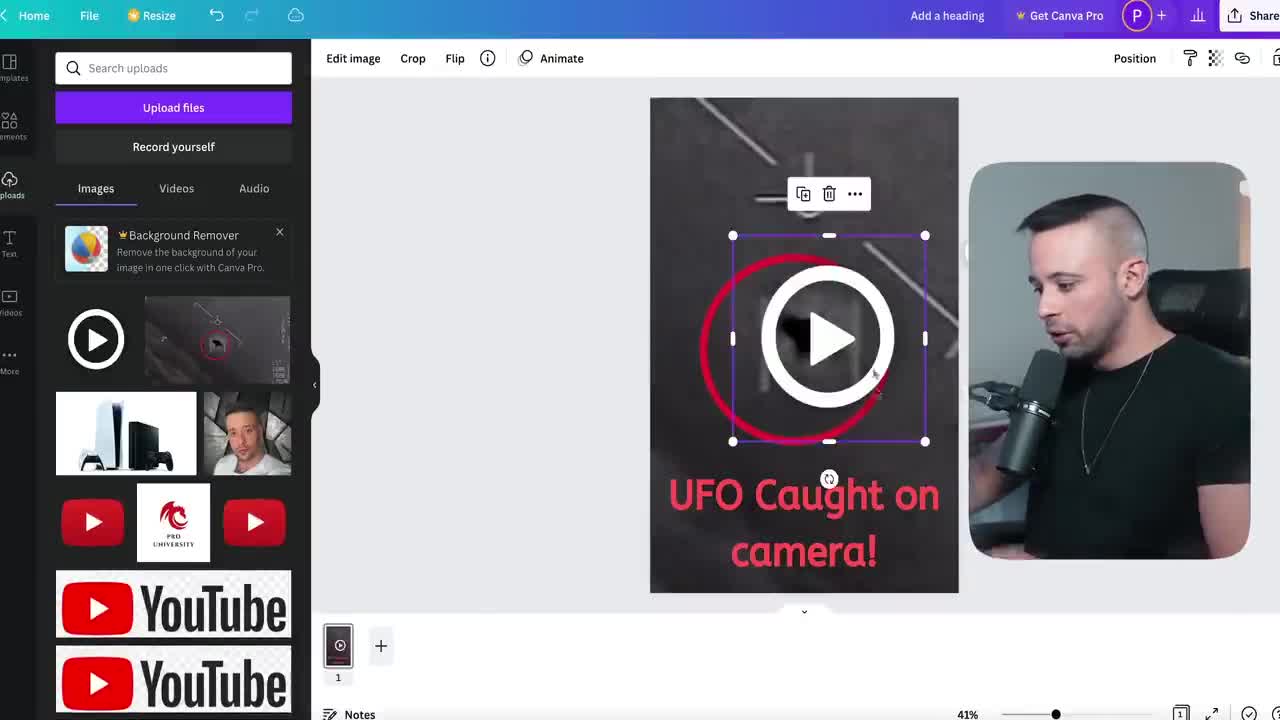This screenshot has width=1280, height=720.
Task: Select the upper YouTube wordmark logo thumbnail
Action: click(x=173, y=604)
